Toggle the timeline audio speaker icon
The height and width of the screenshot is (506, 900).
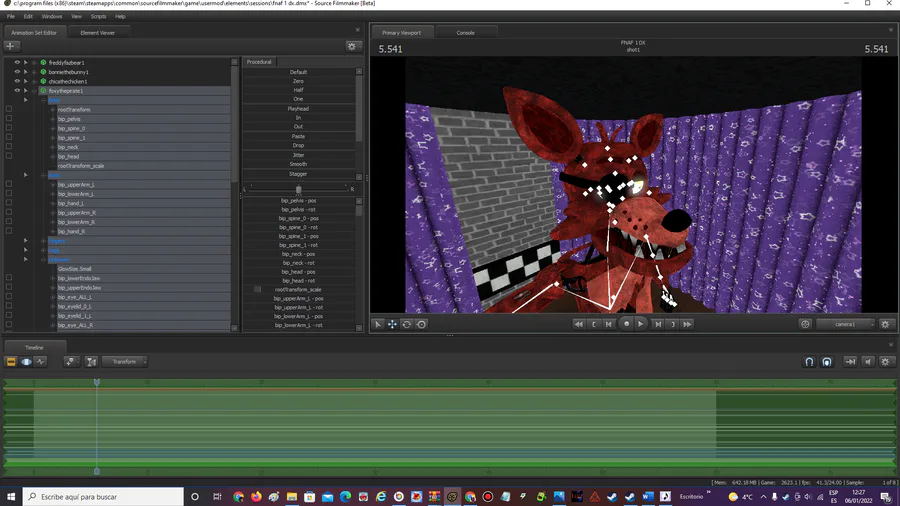tap(868, 361)
